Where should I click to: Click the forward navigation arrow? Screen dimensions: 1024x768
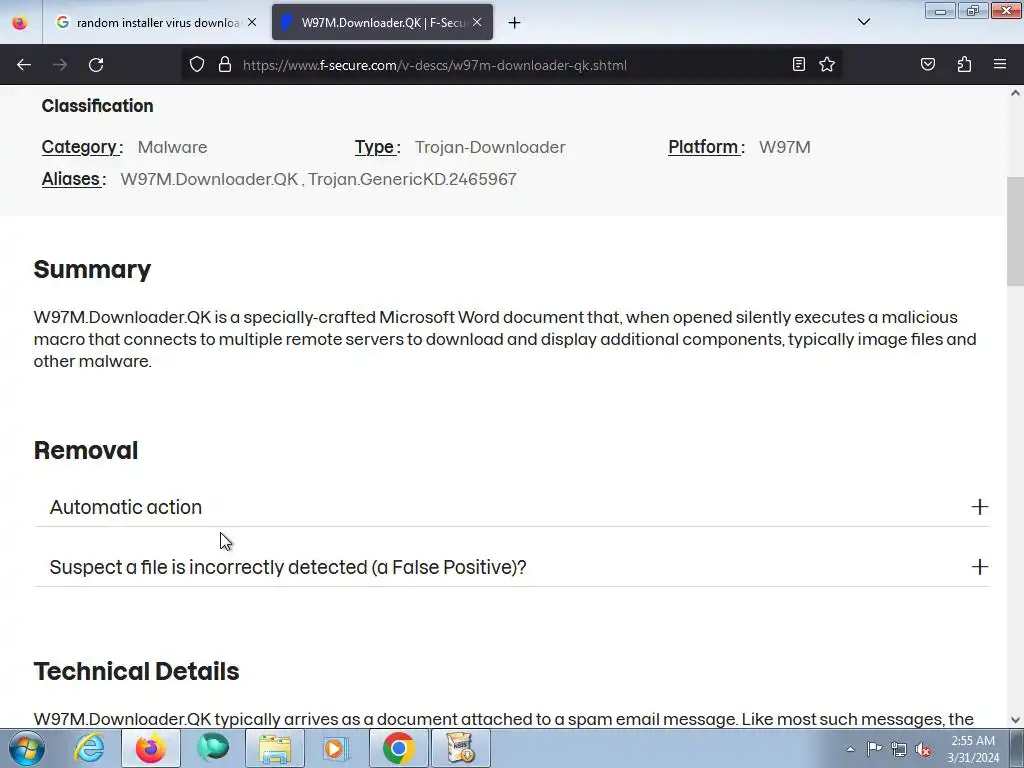(x=60, y=65)
